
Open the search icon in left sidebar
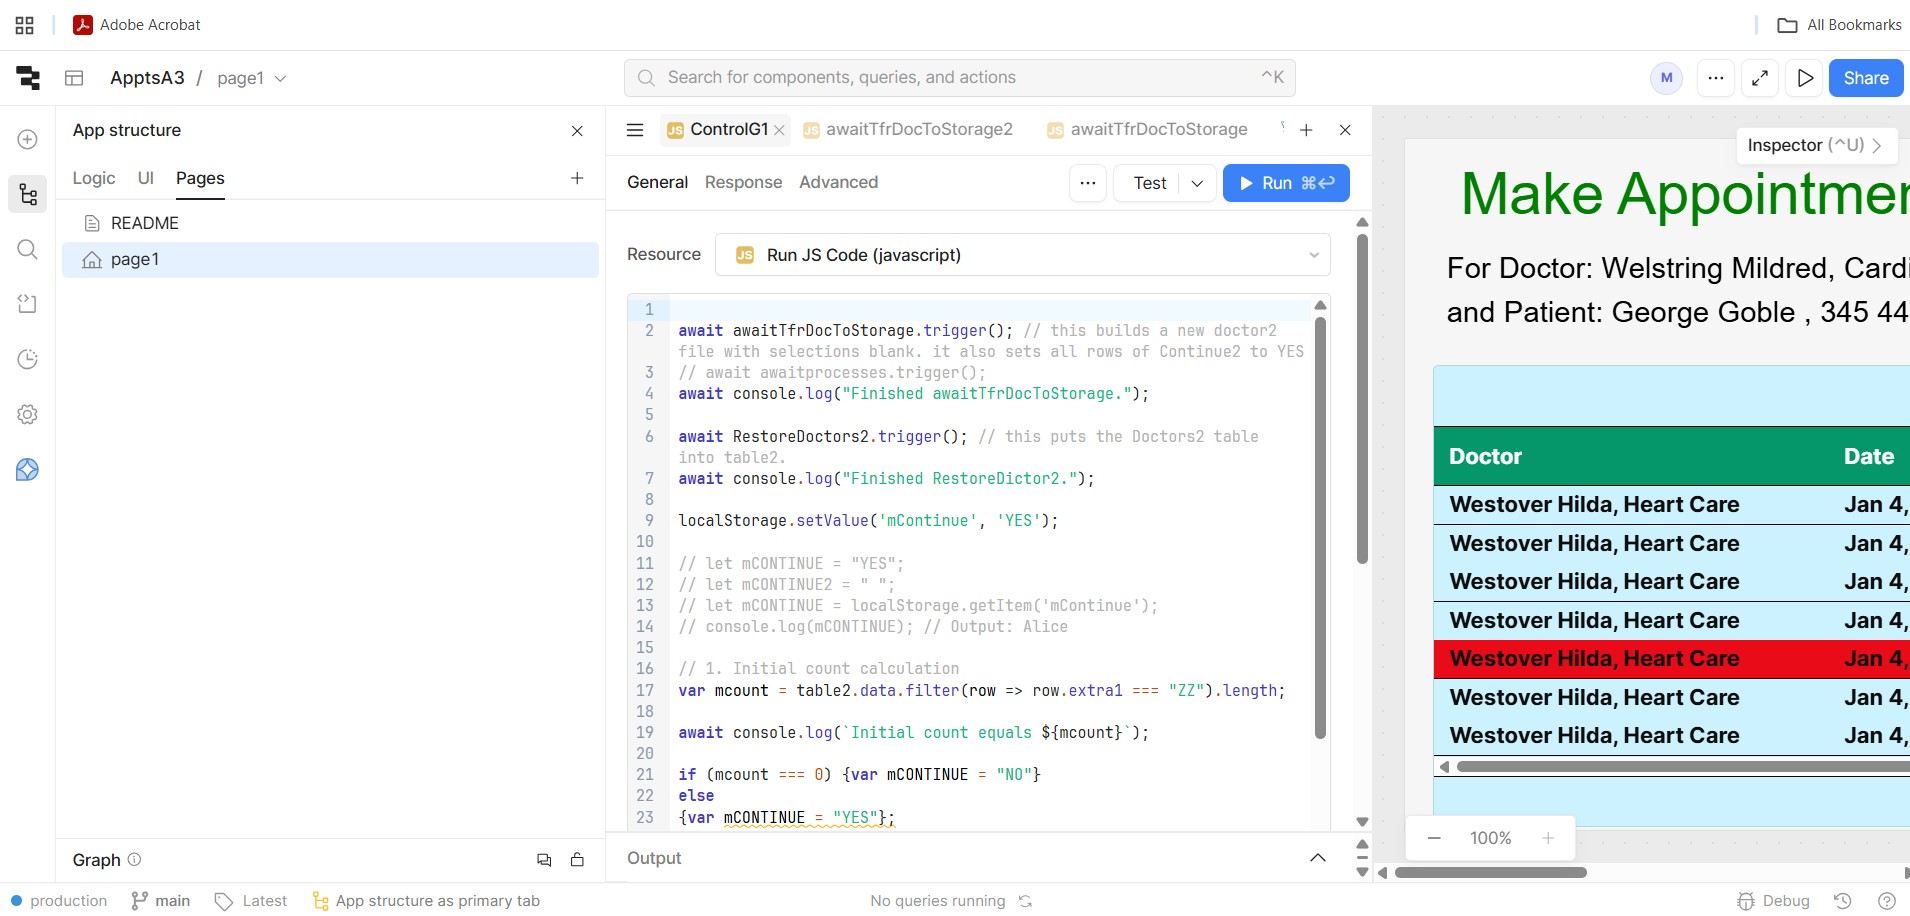pos(28,249)
